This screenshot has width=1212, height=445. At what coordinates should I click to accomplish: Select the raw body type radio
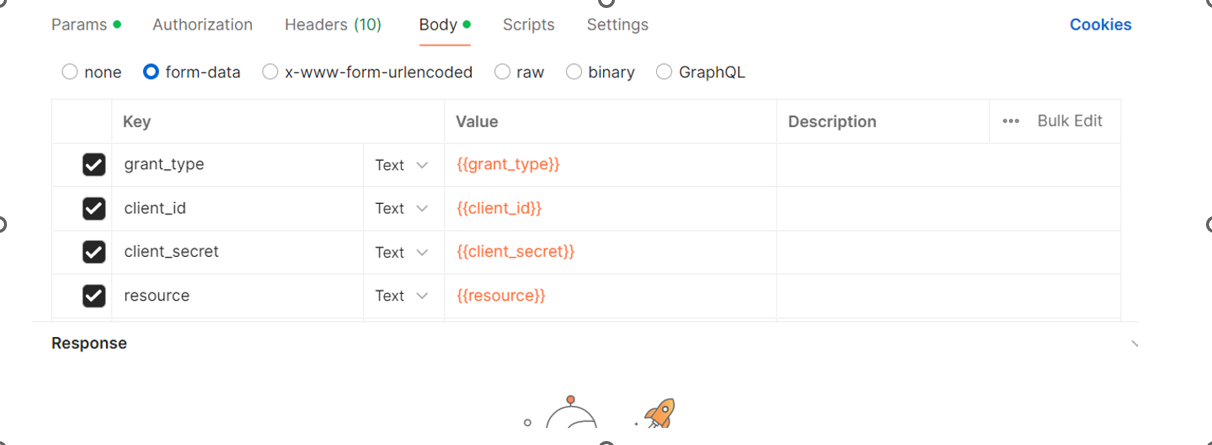coord(502,72)
